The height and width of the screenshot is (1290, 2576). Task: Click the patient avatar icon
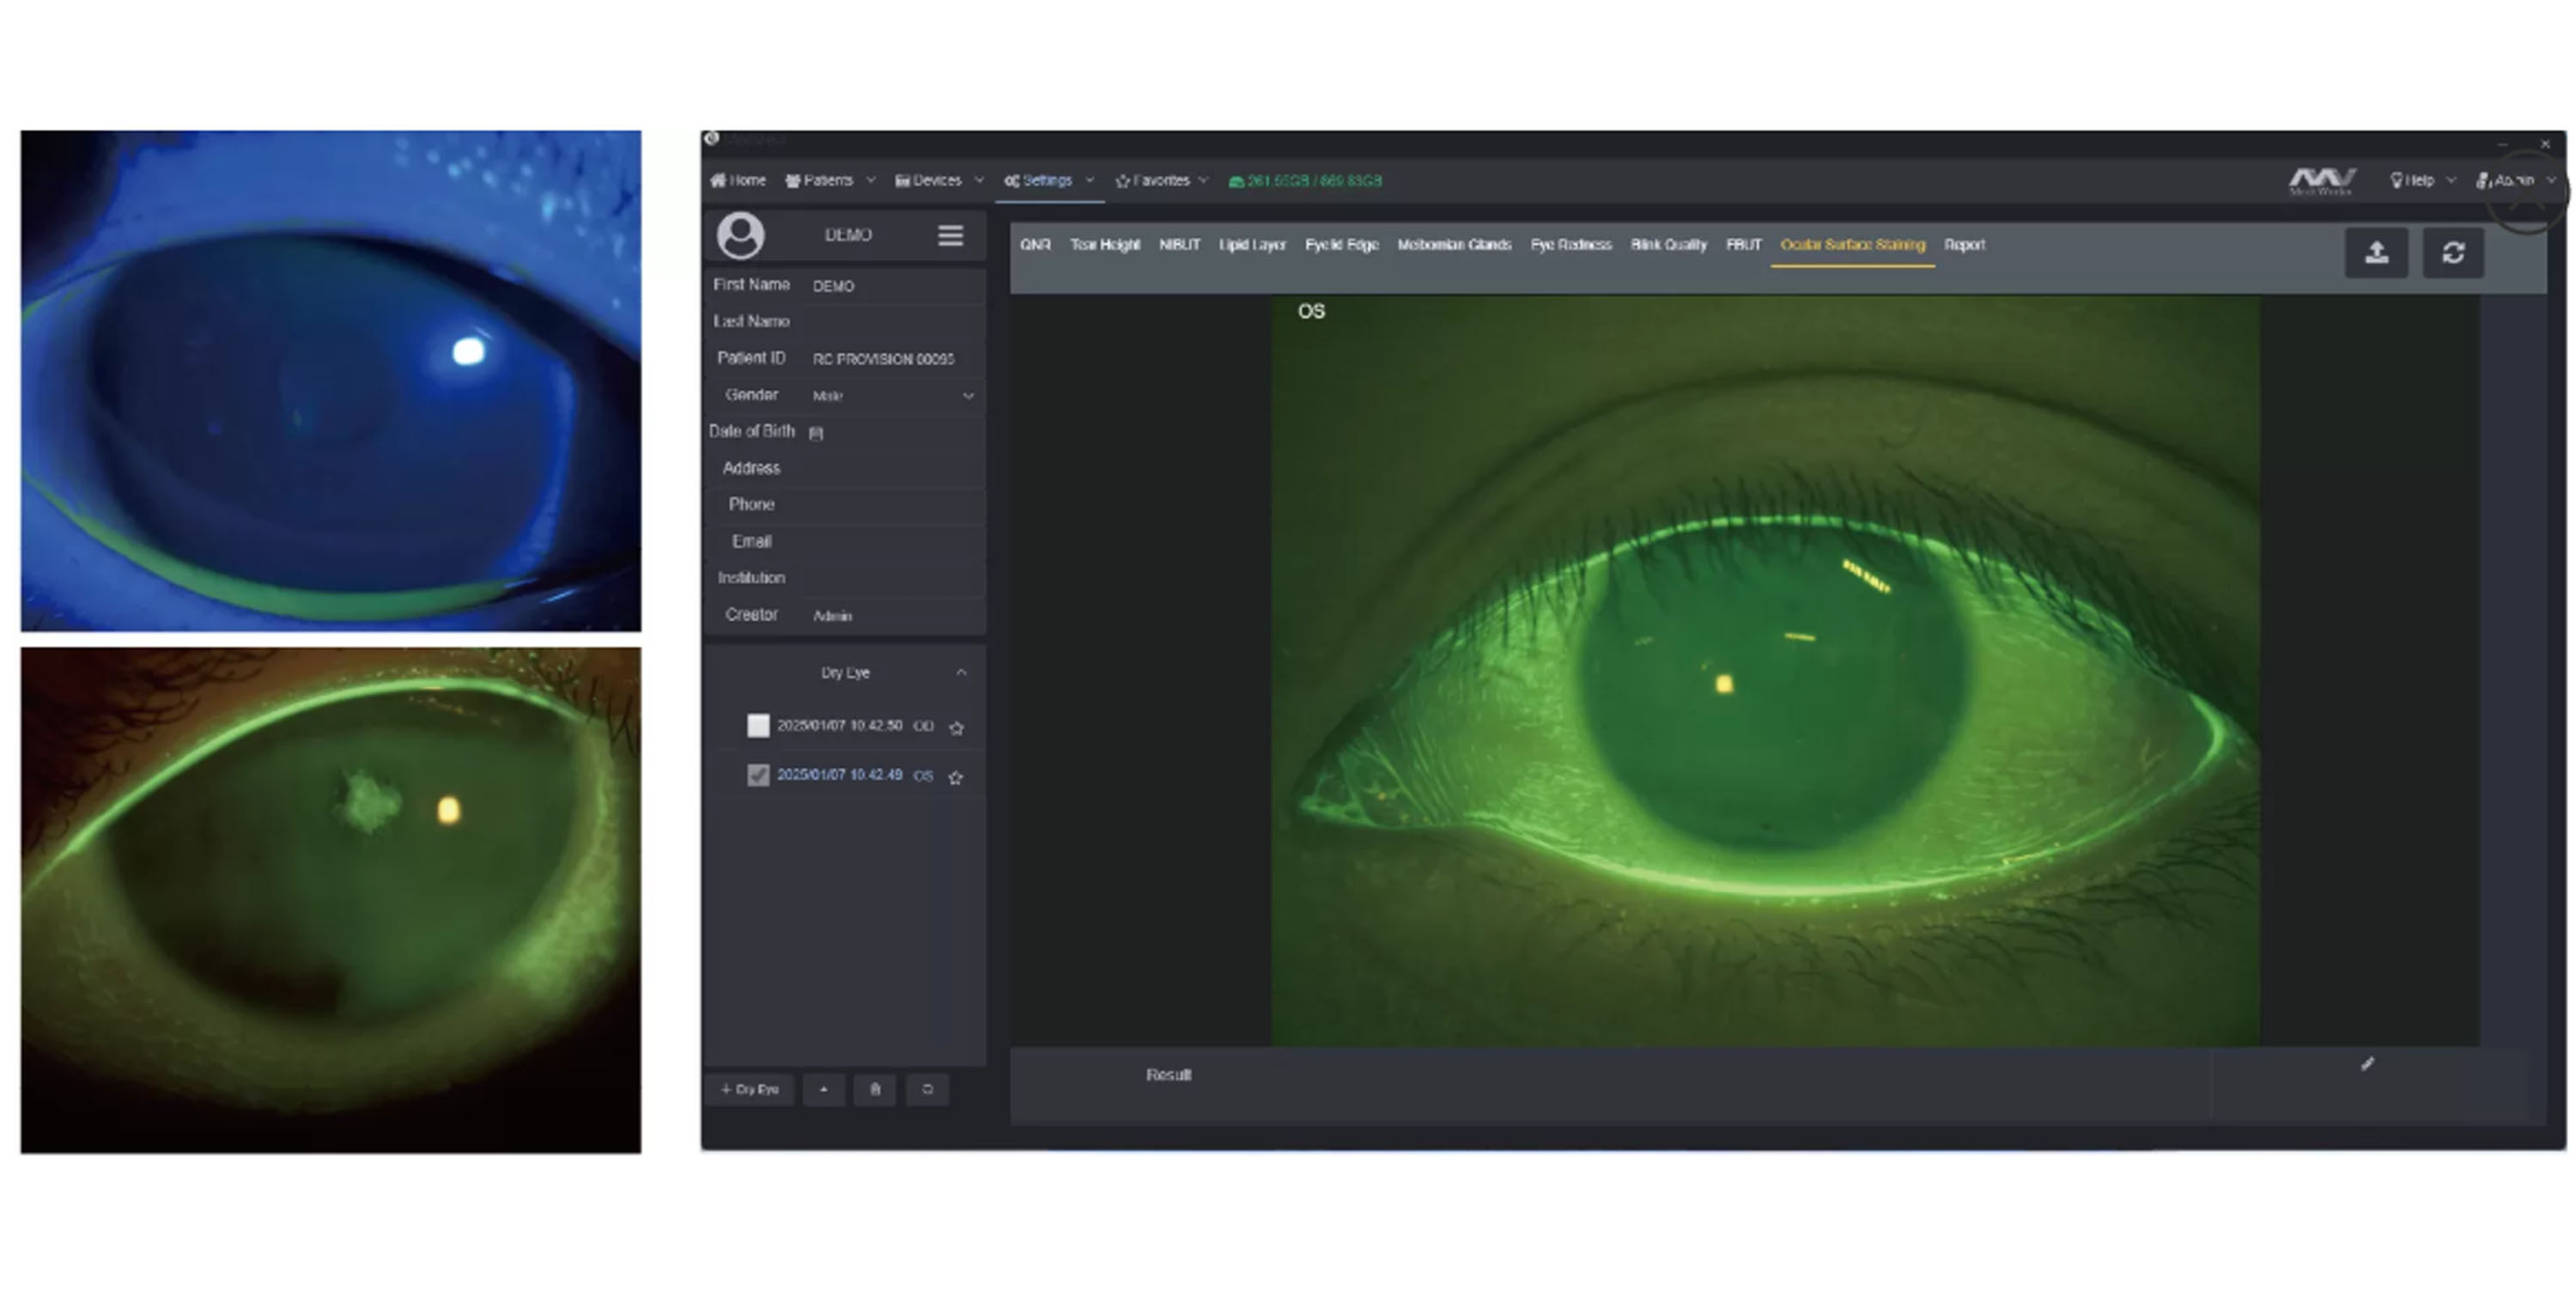pos(741,235)
